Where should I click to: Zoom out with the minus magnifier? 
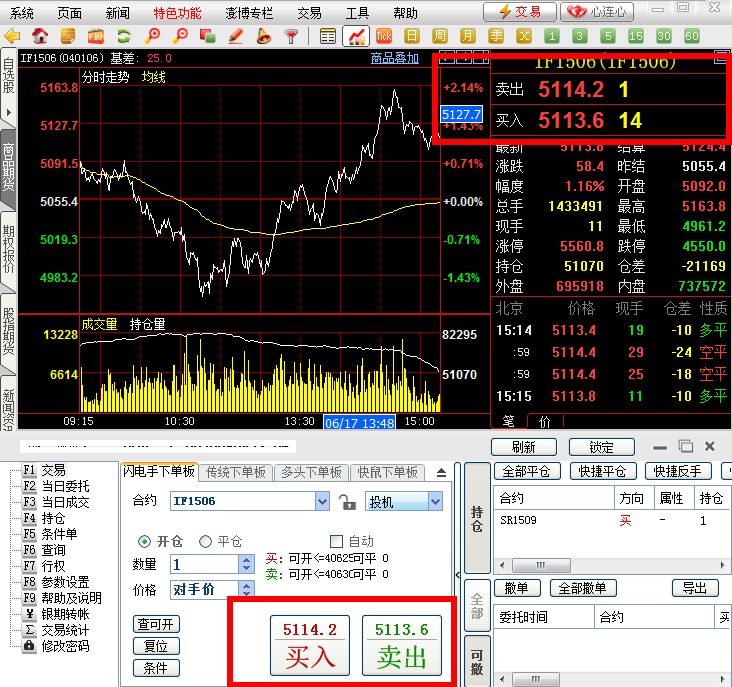[x=180, y=36]
